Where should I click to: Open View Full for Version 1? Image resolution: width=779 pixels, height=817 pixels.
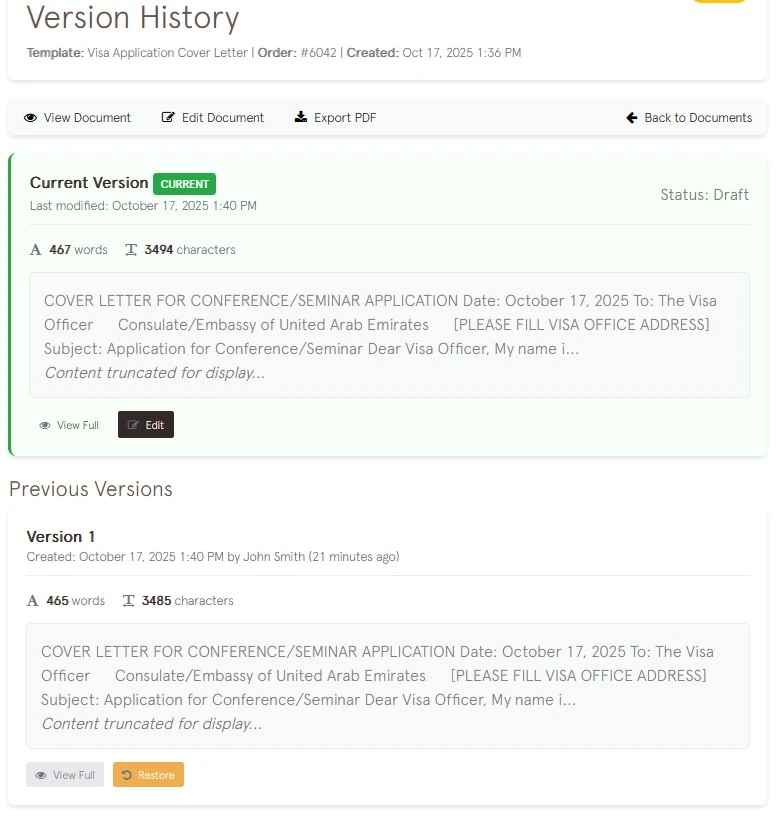pyautogui.click(x=64, y=774)
